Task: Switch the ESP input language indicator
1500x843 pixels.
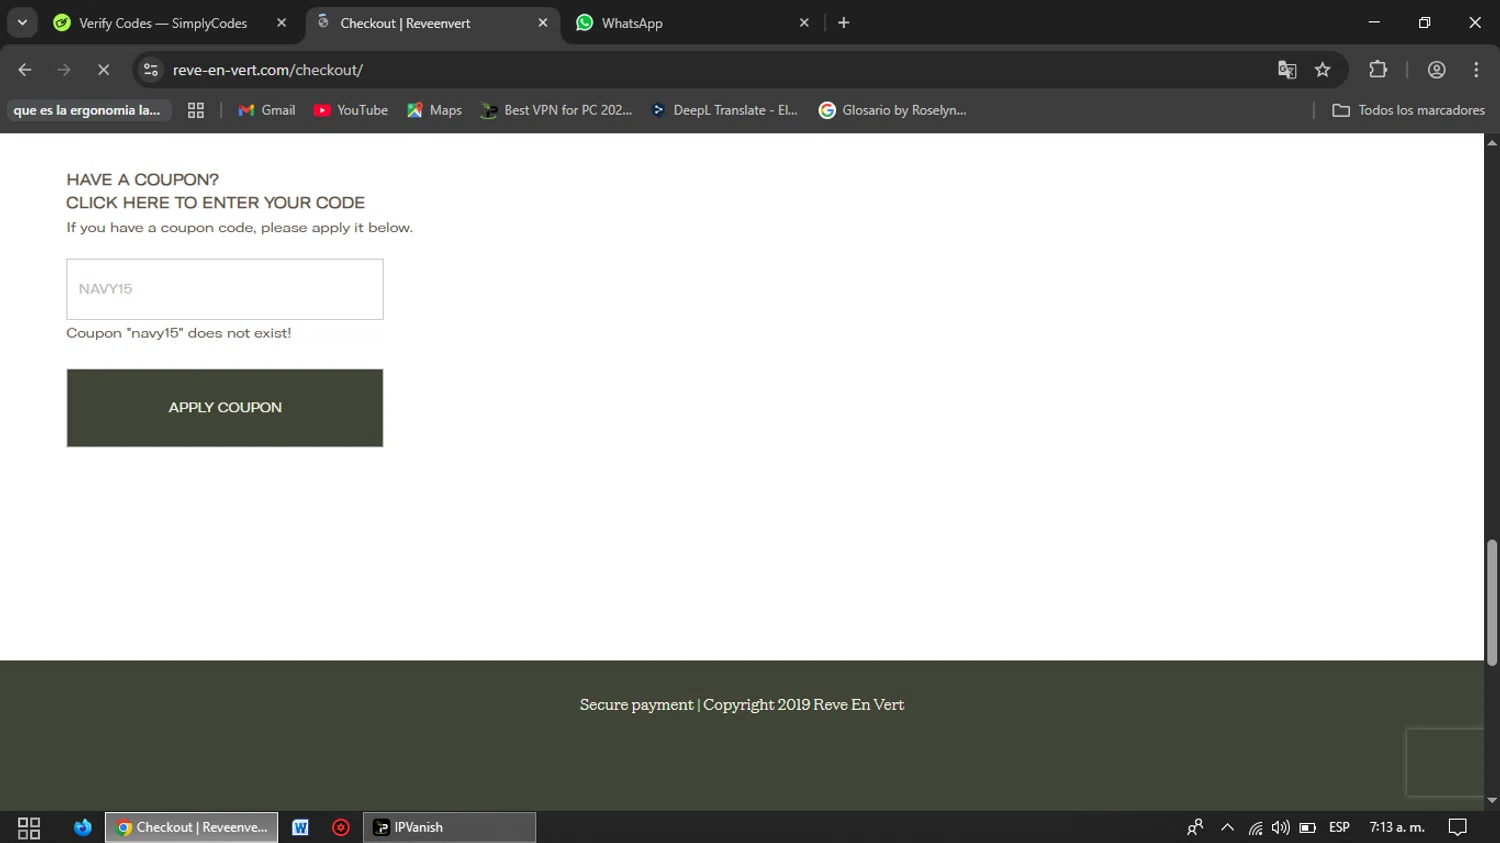Action: point(1340,827)
